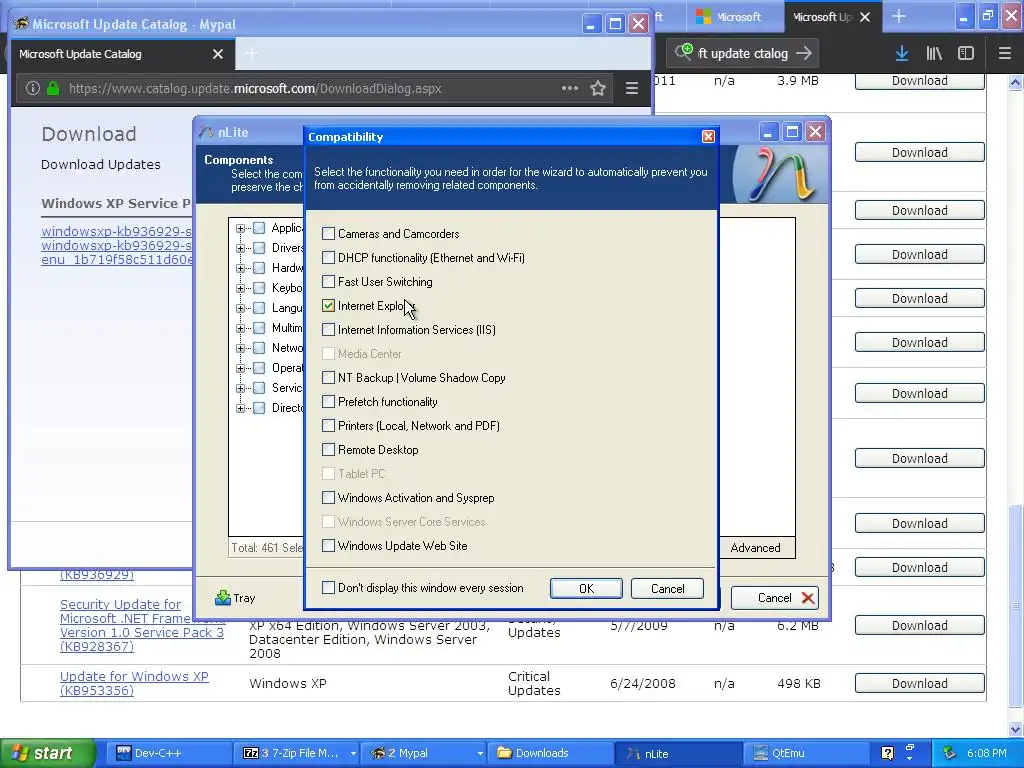1024x768 pixels.
Task: Click search engine magnifier icon
Action: click(x=684, y=52)
